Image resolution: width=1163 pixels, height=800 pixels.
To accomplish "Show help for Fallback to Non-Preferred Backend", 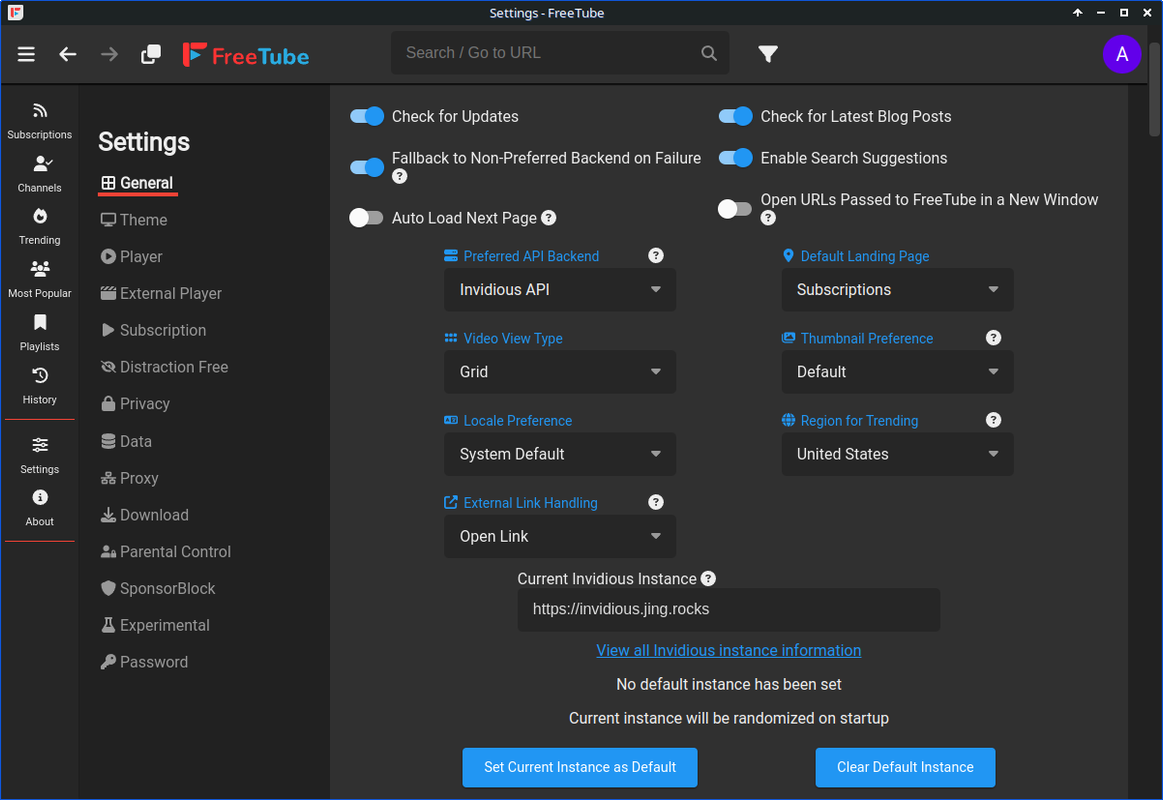I will (x=400, y=176).
